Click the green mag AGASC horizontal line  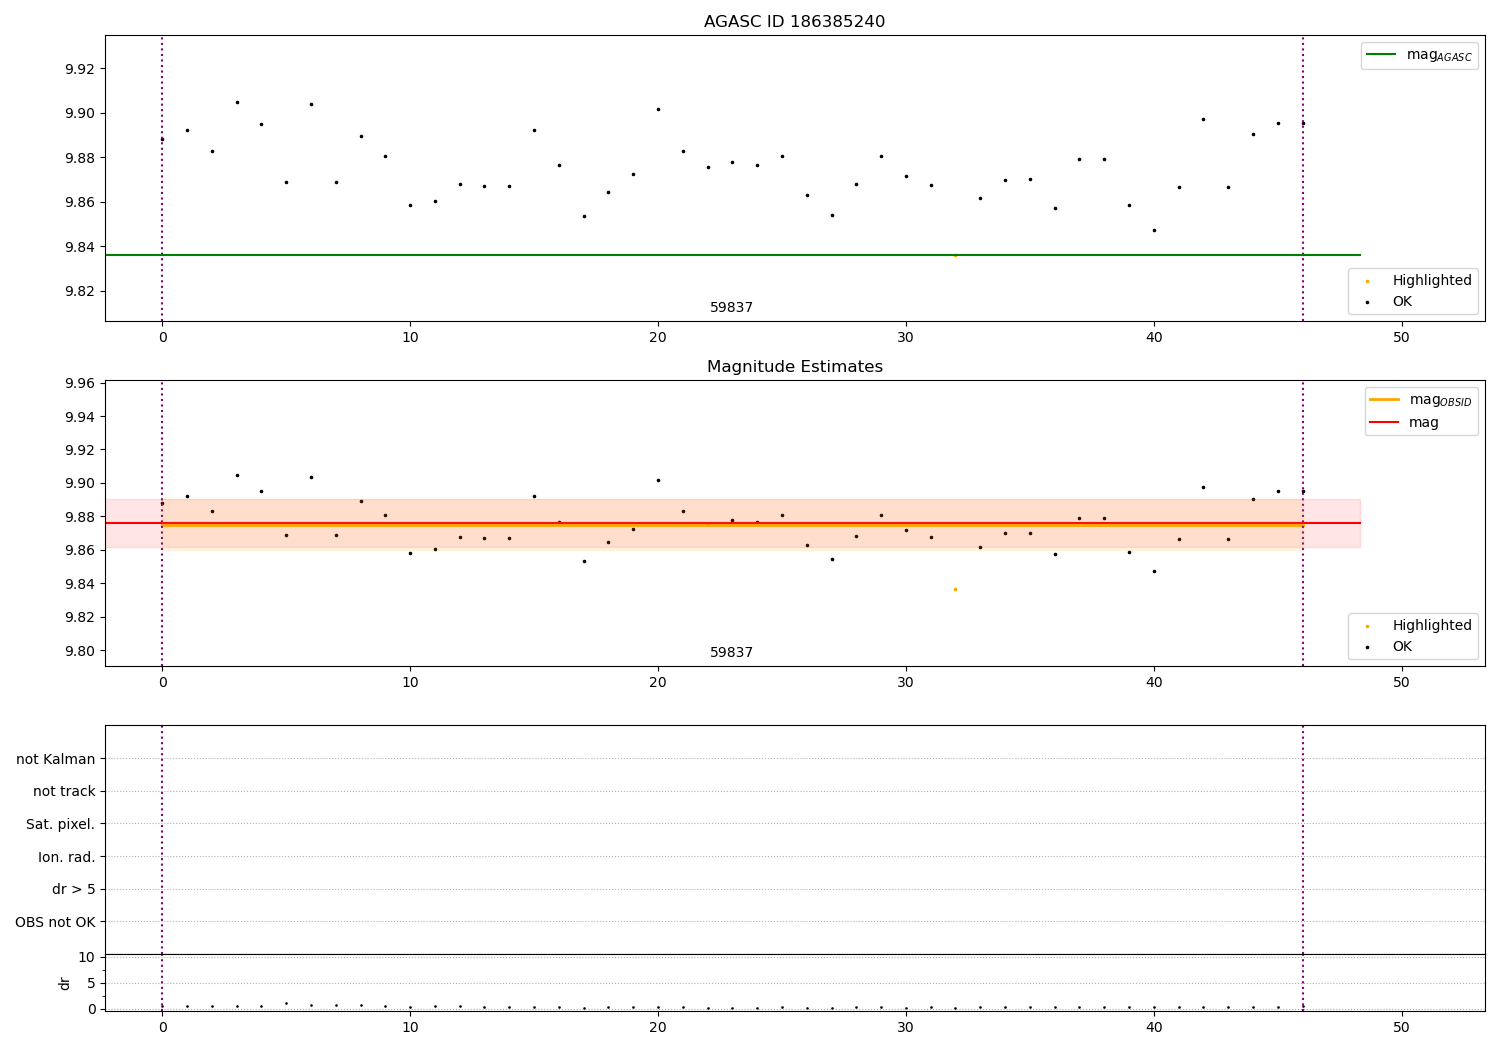click(x=732, y=255)
